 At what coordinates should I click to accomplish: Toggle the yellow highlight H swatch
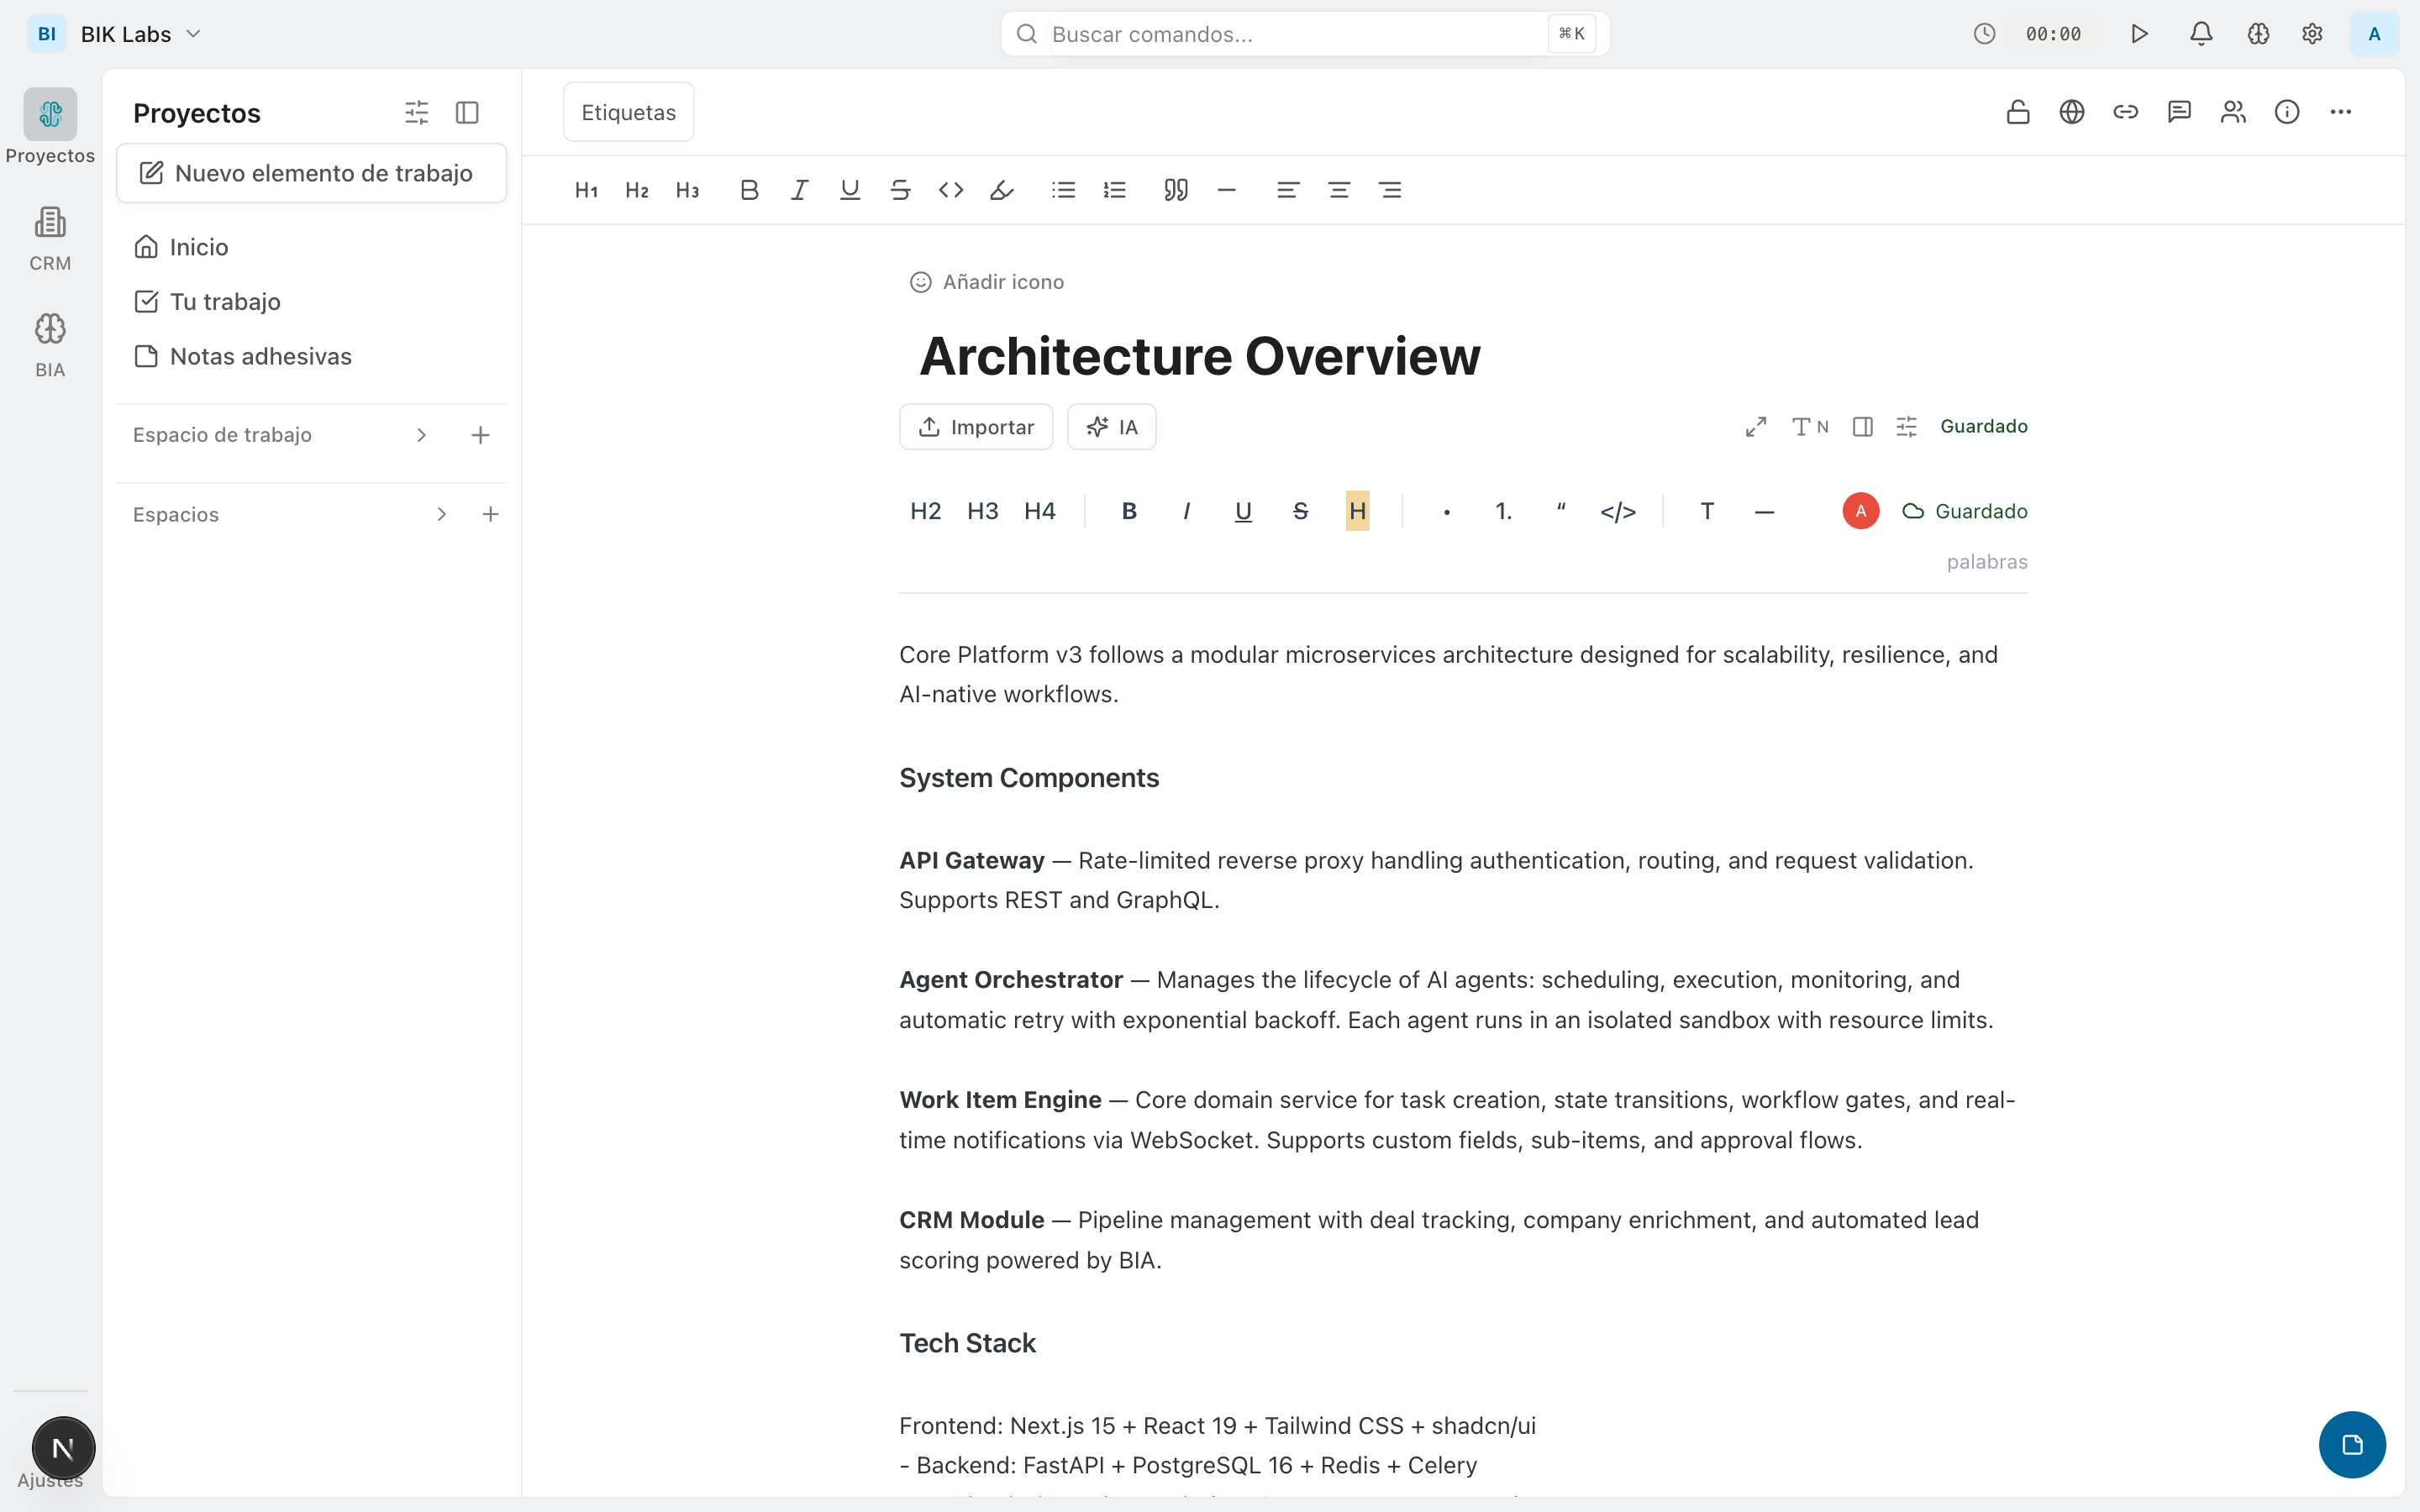click(1357, 511)
